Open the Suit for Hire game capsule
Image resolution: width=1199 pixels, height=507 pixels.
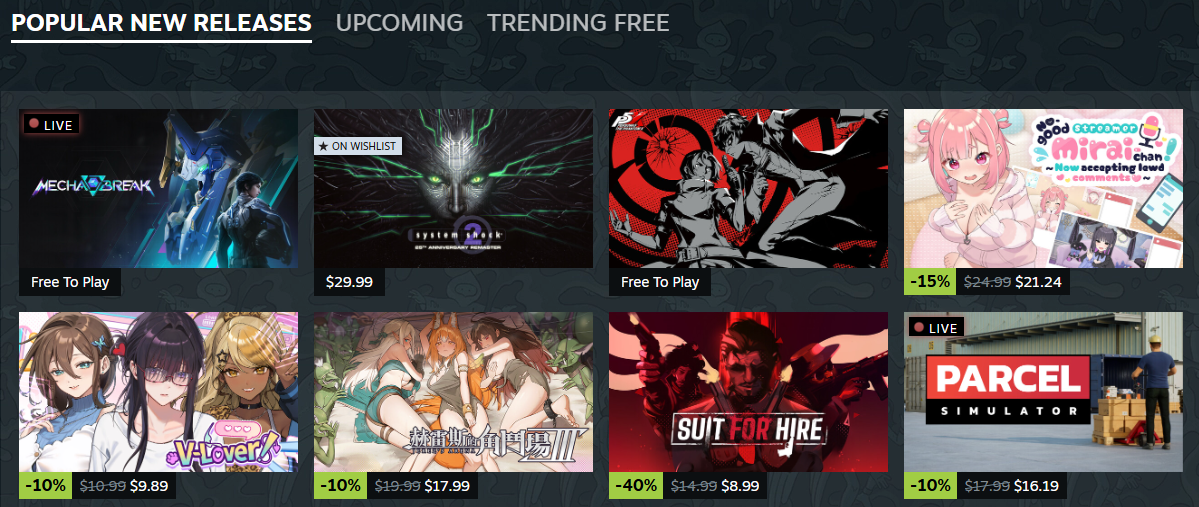coord(749,392)
